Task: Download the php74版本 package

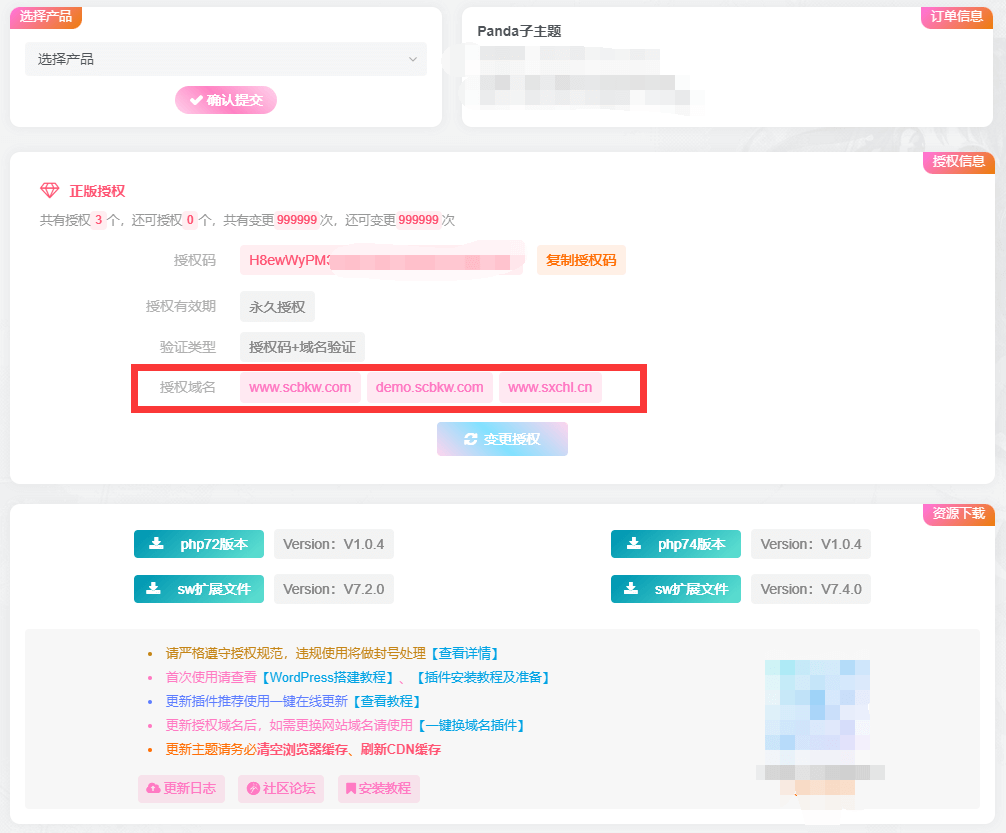Action: point(676,544)
